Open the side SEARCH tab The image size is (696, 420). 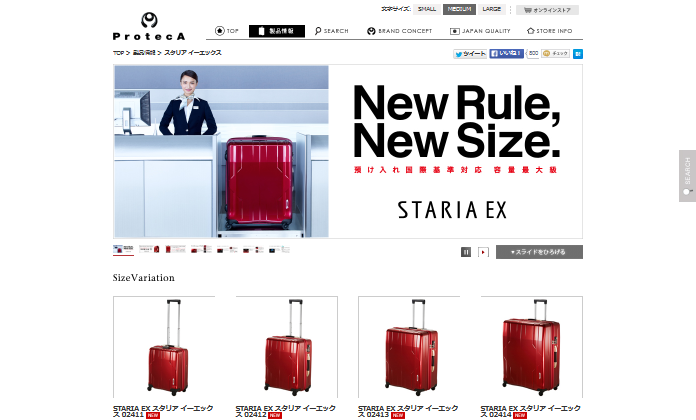[687, 176]
